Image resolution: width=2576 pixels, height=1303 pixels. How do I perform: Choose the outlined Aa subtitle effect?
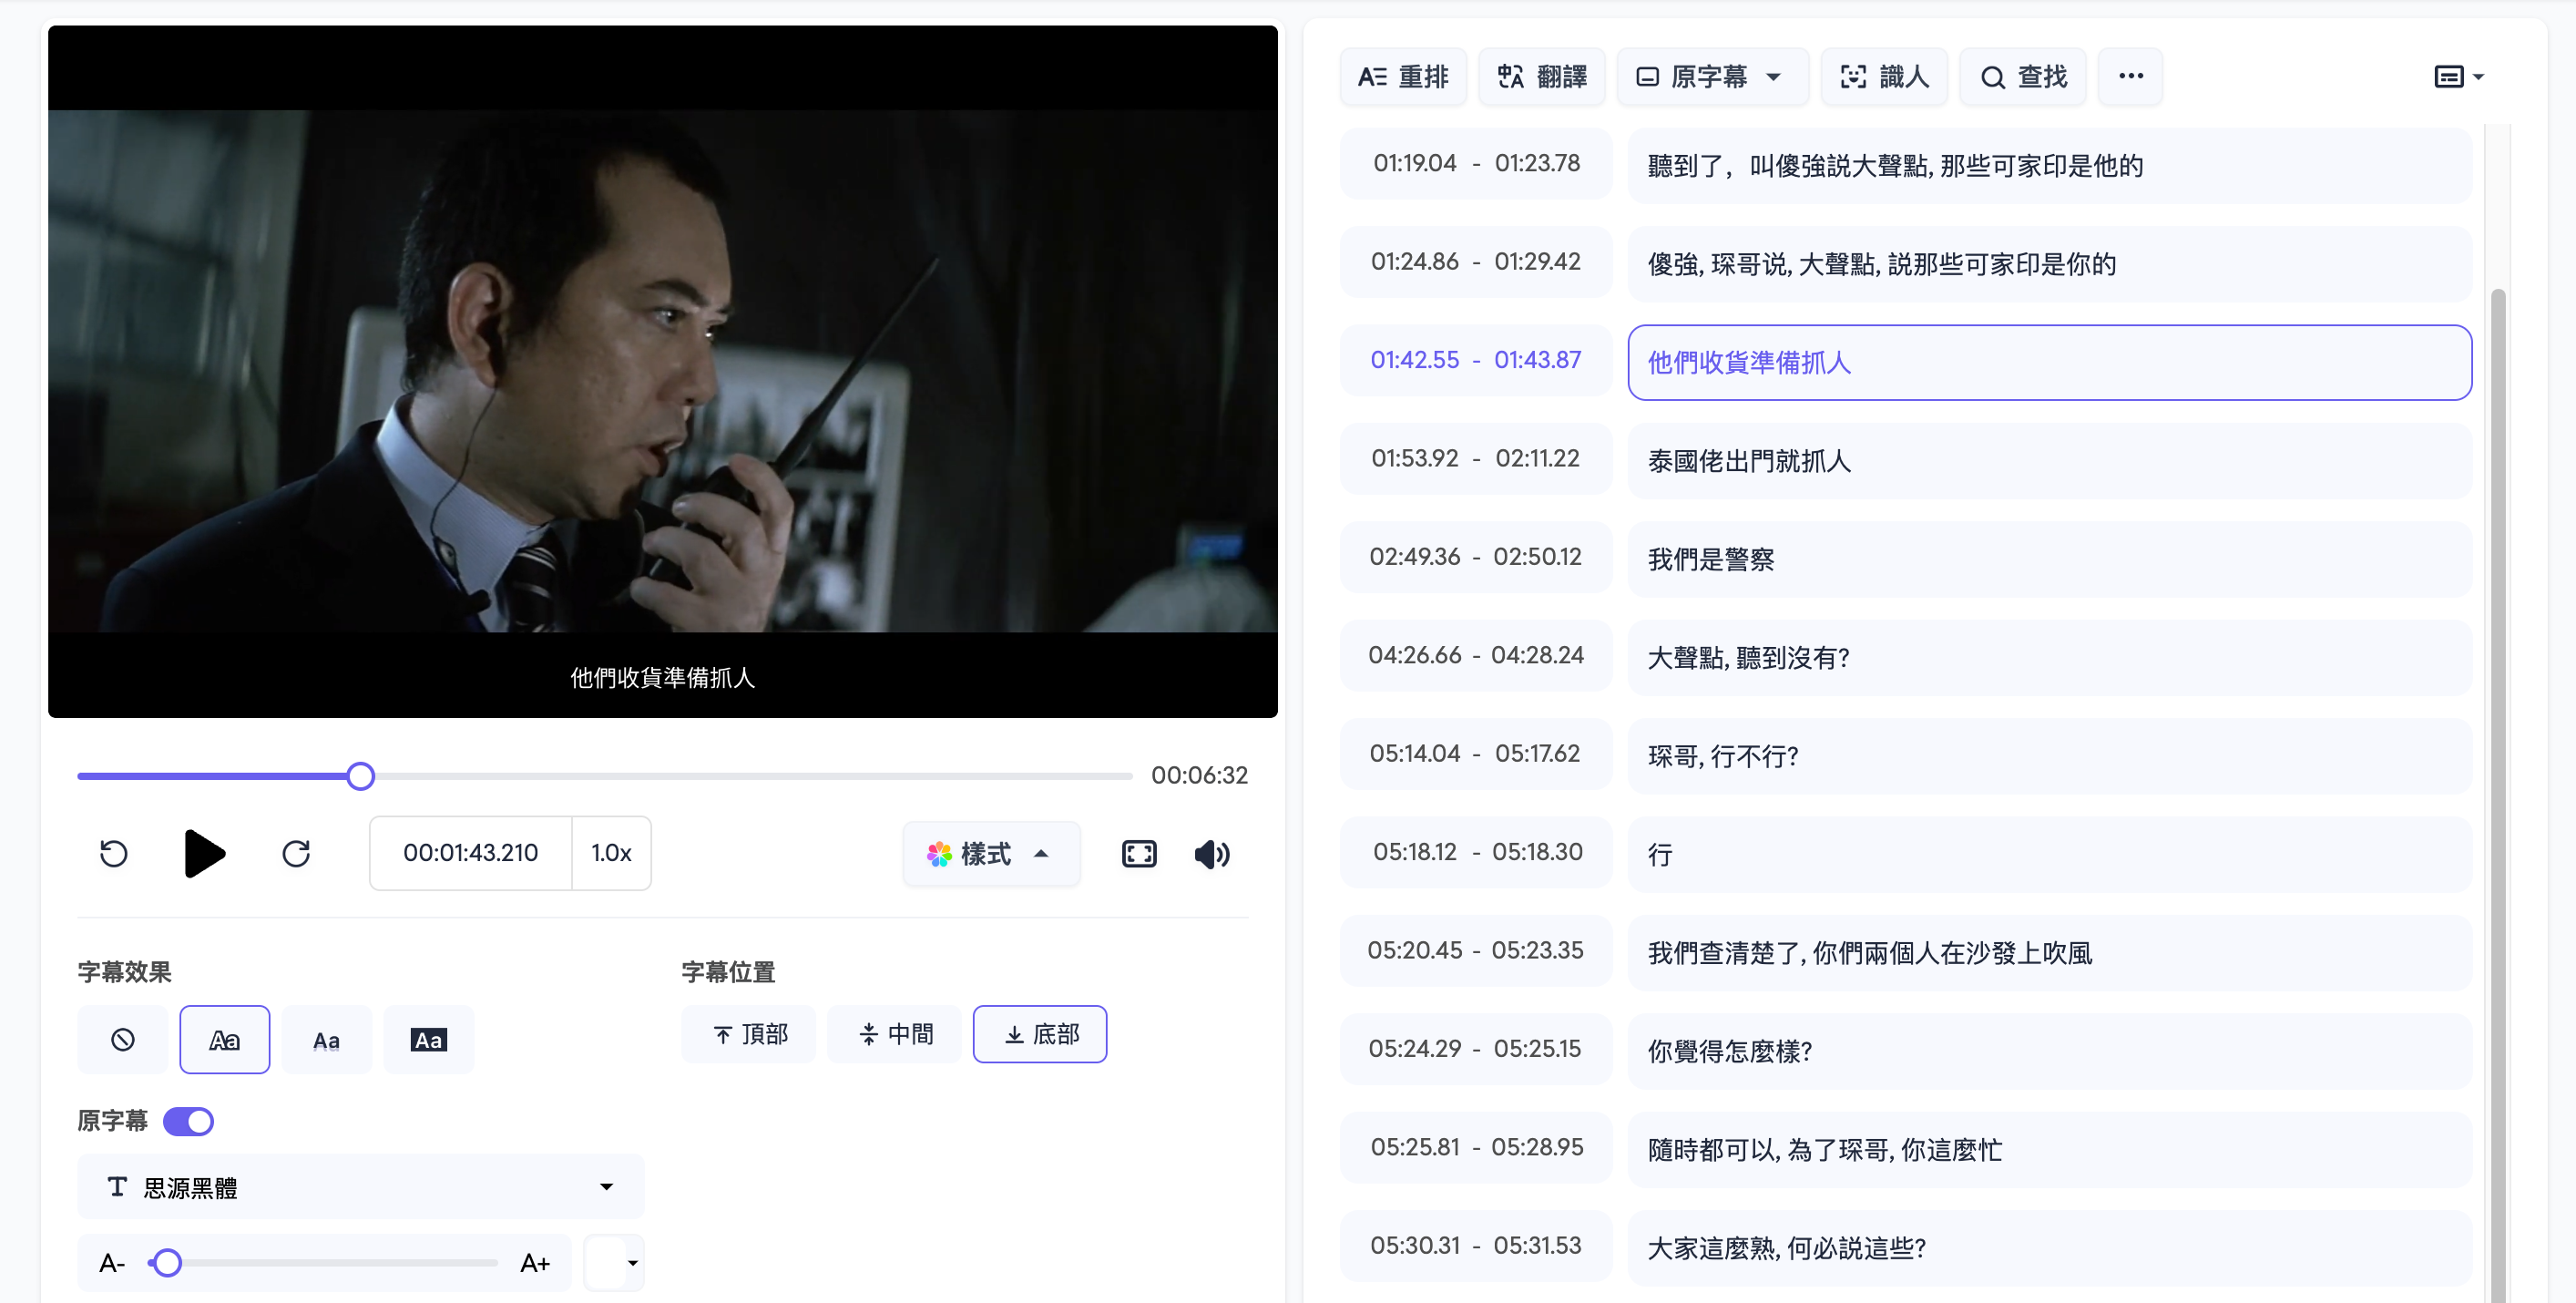(224, 1039)
